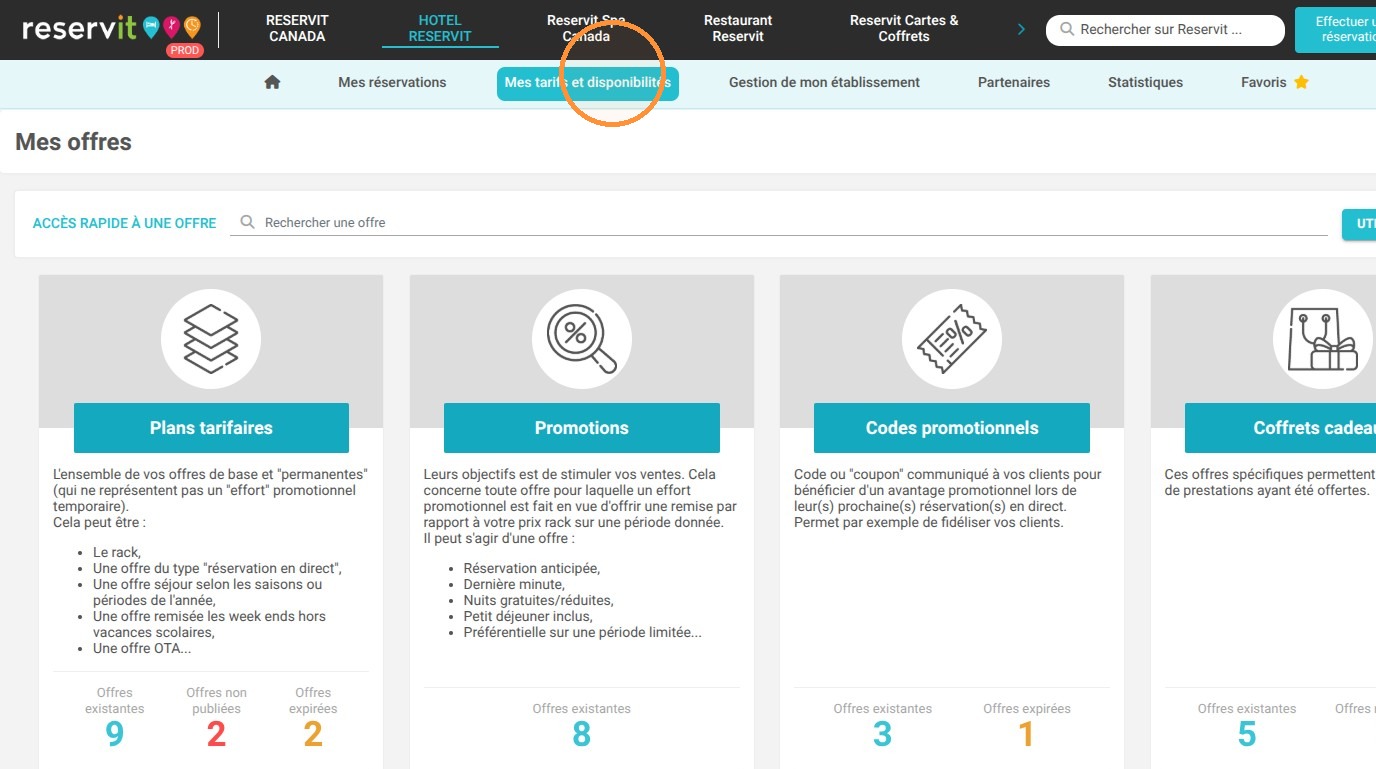Click the Reservit logo
Viewport: 1376px width, 769px height.
(111, 28)
